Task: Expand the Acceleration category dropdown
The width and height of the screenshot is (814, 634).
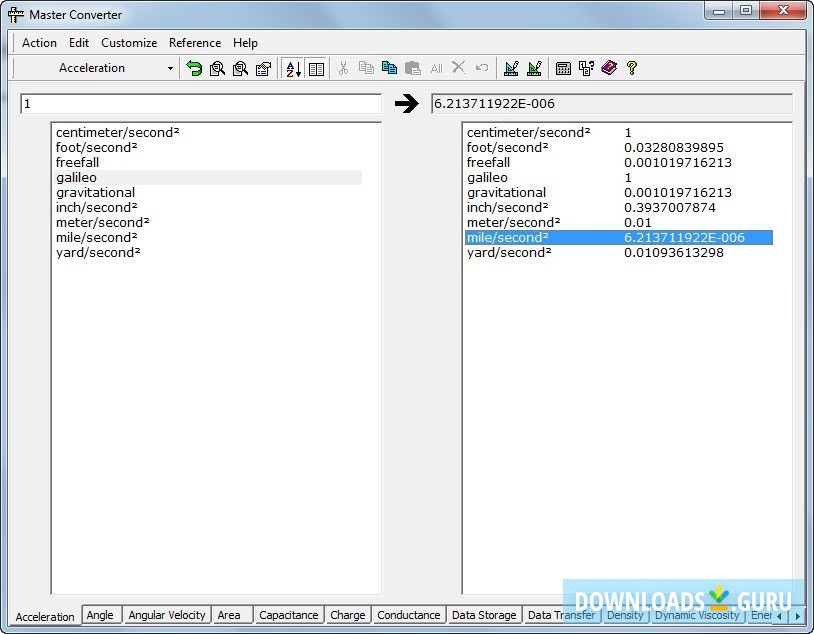Action: [x=170, y=68]
